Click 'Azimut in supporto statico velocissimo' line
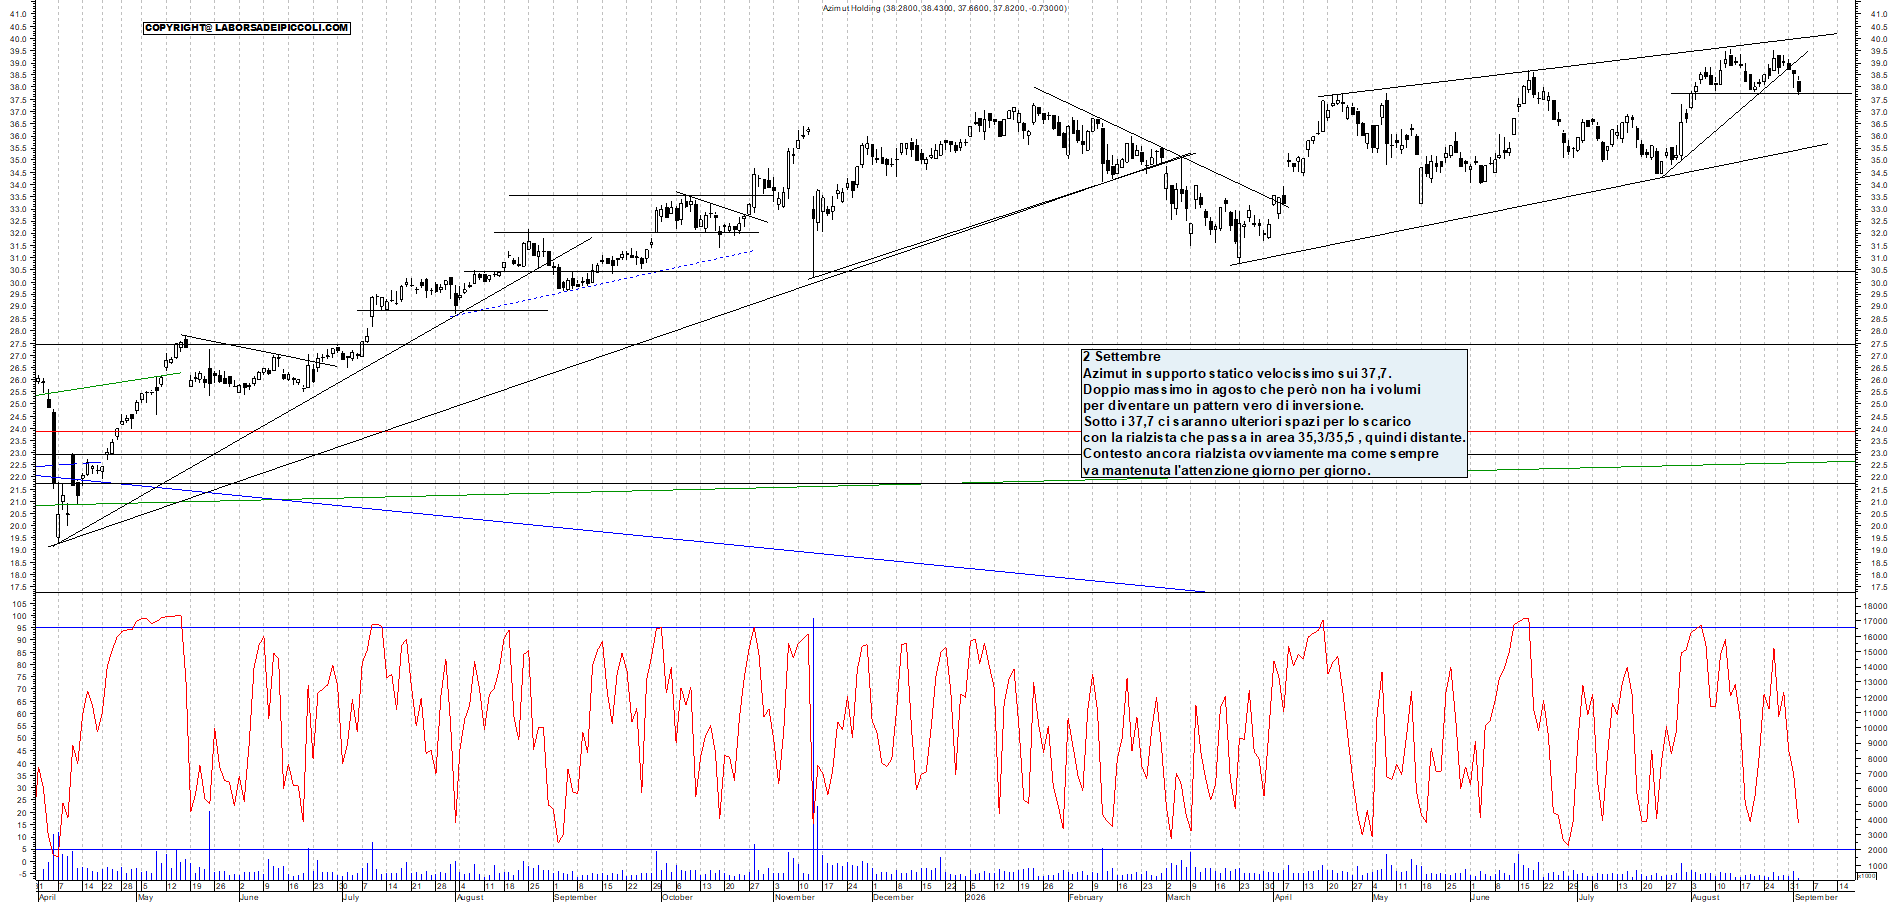 pos(1237,373)
